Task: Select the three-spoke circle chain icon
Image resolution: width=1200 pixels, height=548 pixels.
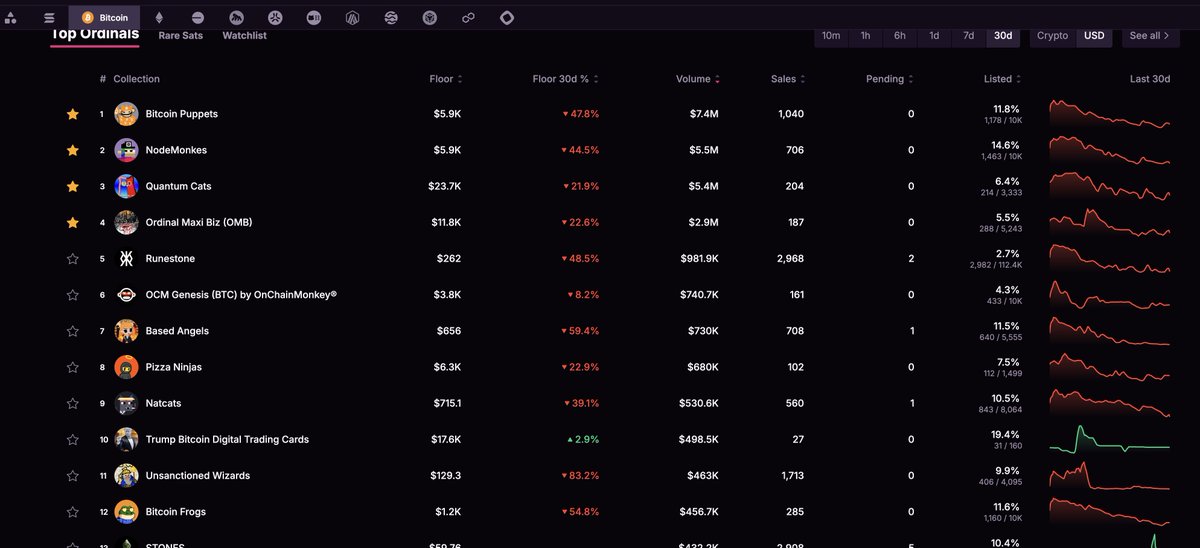Action: click(x=275, y=18)
